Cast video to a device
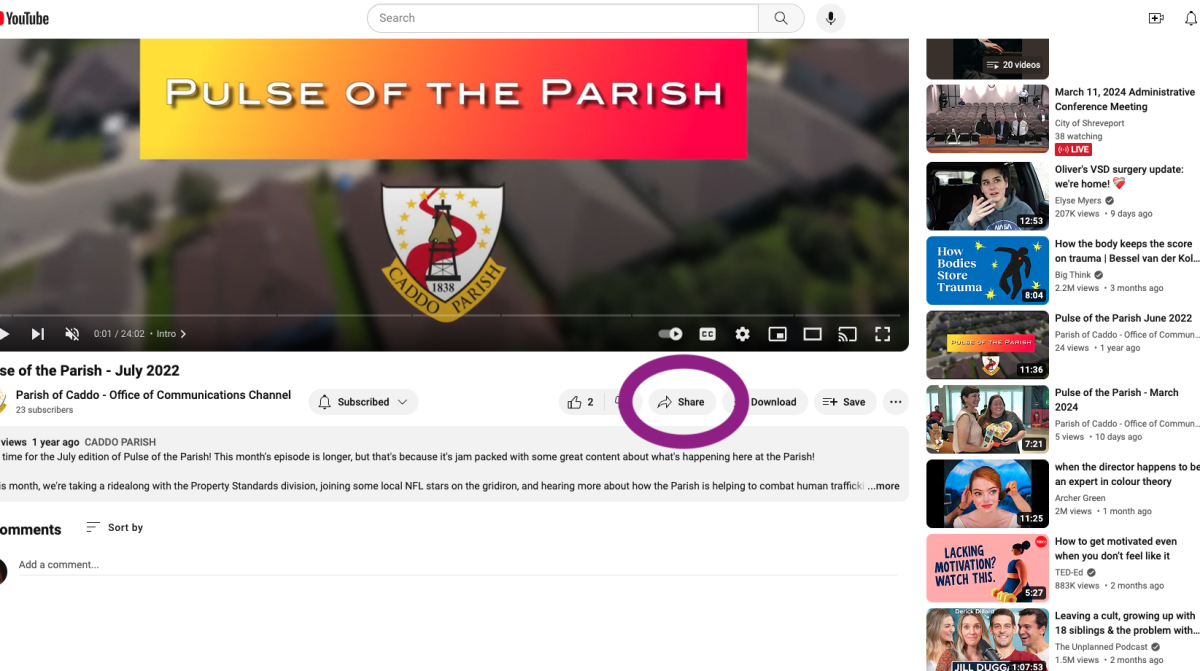The height and width of the screenshot is (671, 1200). coord(847,334)
